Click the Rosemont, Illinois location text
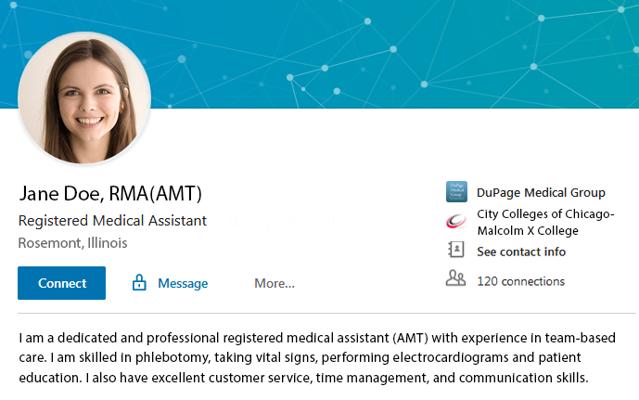The image size is (639, 400). pyautogui.click(x=73, y=243)
